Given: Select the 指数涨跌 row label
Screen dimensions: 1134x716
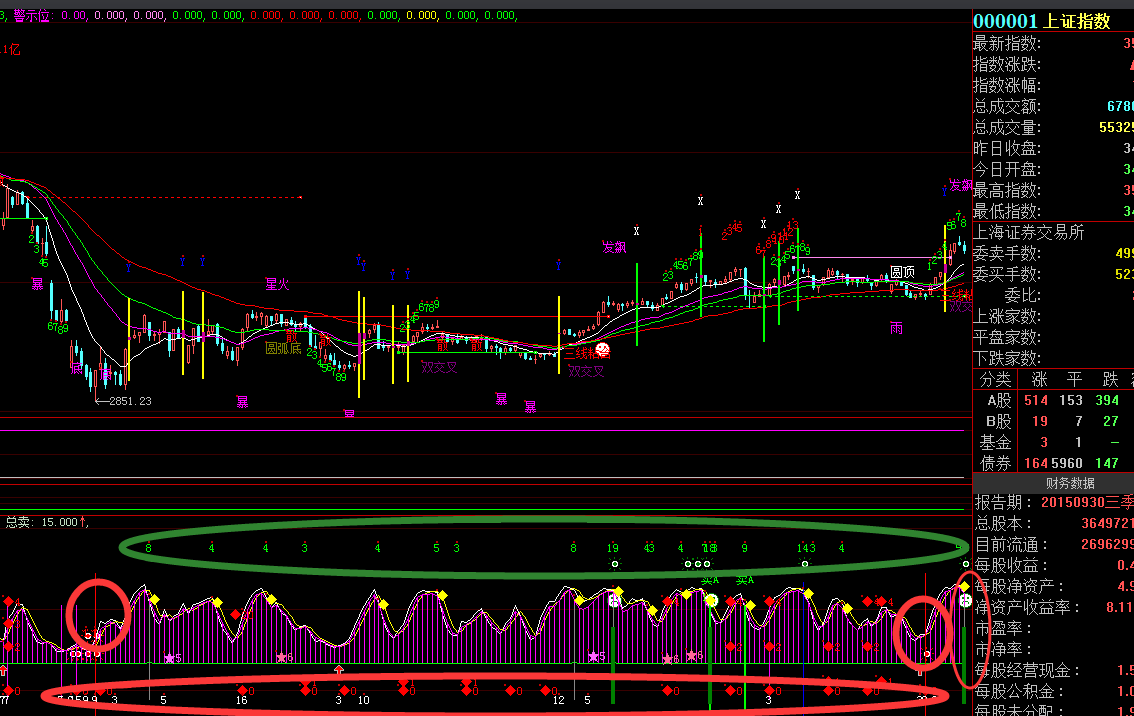Looking at the screenshot, I should [x=1007, y=65].
